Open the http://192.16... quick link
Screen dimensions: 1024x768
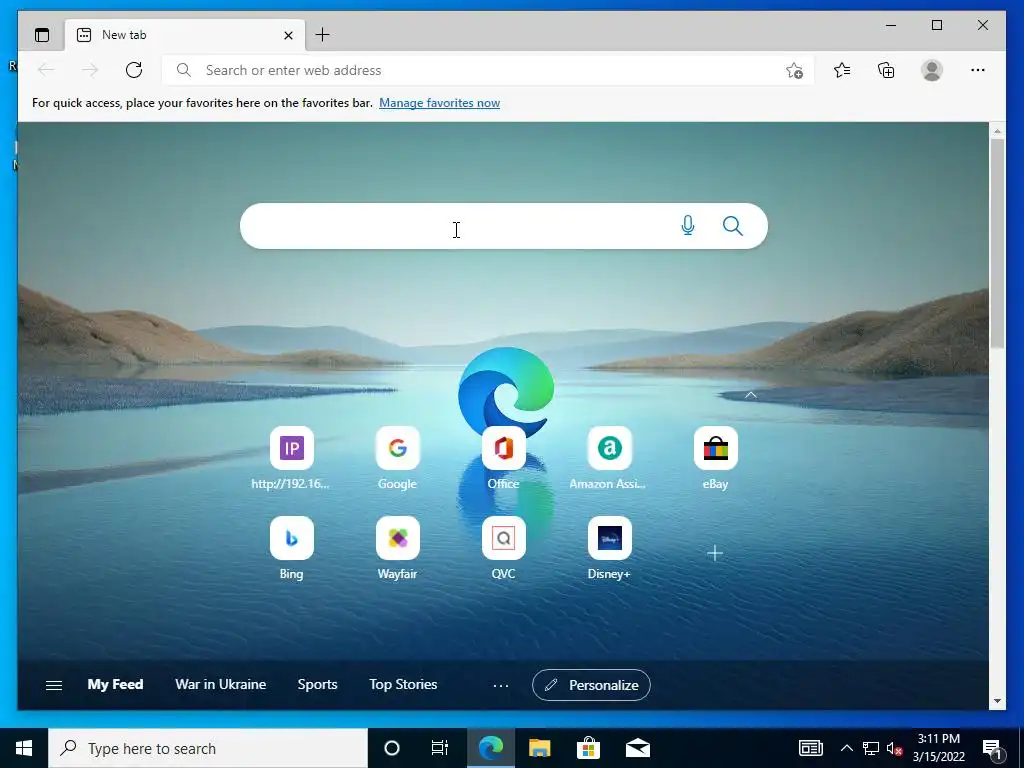click(291, 458)
